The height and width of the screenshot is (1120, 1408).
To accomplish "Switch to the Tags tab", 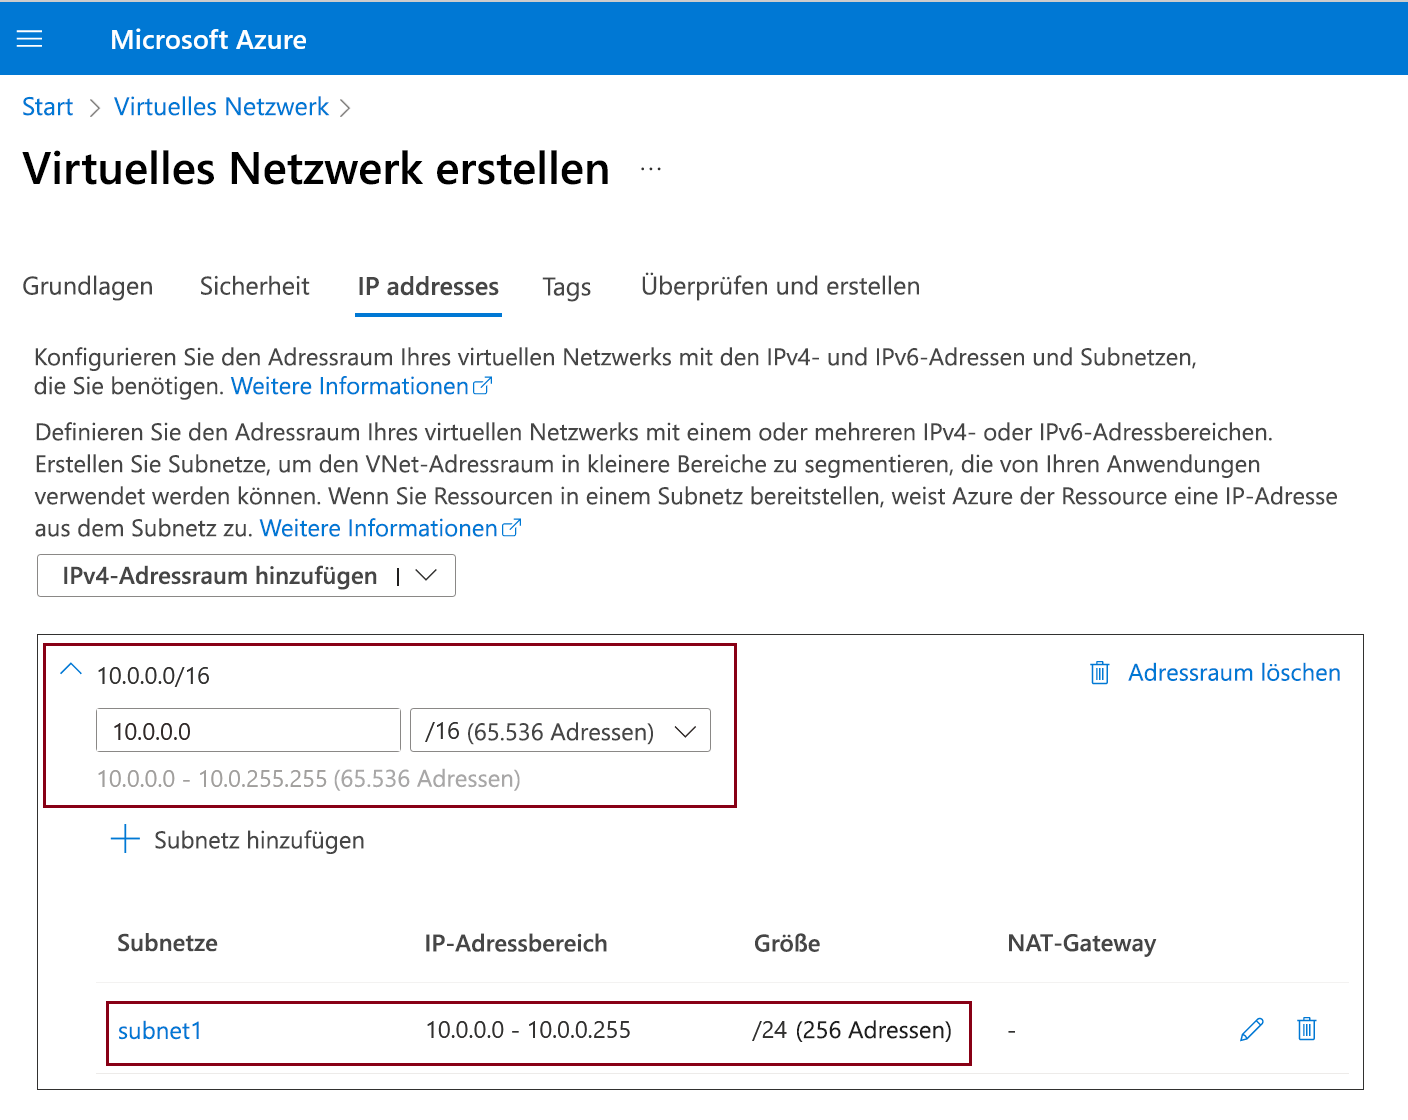I will (566, 287).
